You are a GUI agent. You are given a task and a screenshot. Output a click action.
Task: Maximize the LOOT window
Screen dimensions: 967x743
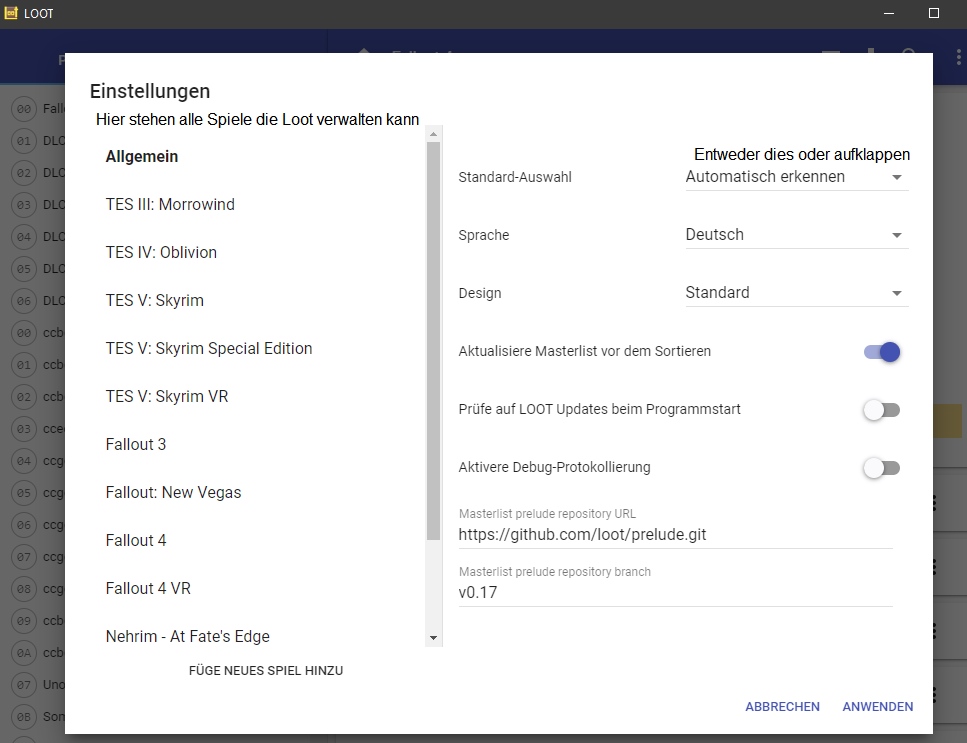click(934, 14)
